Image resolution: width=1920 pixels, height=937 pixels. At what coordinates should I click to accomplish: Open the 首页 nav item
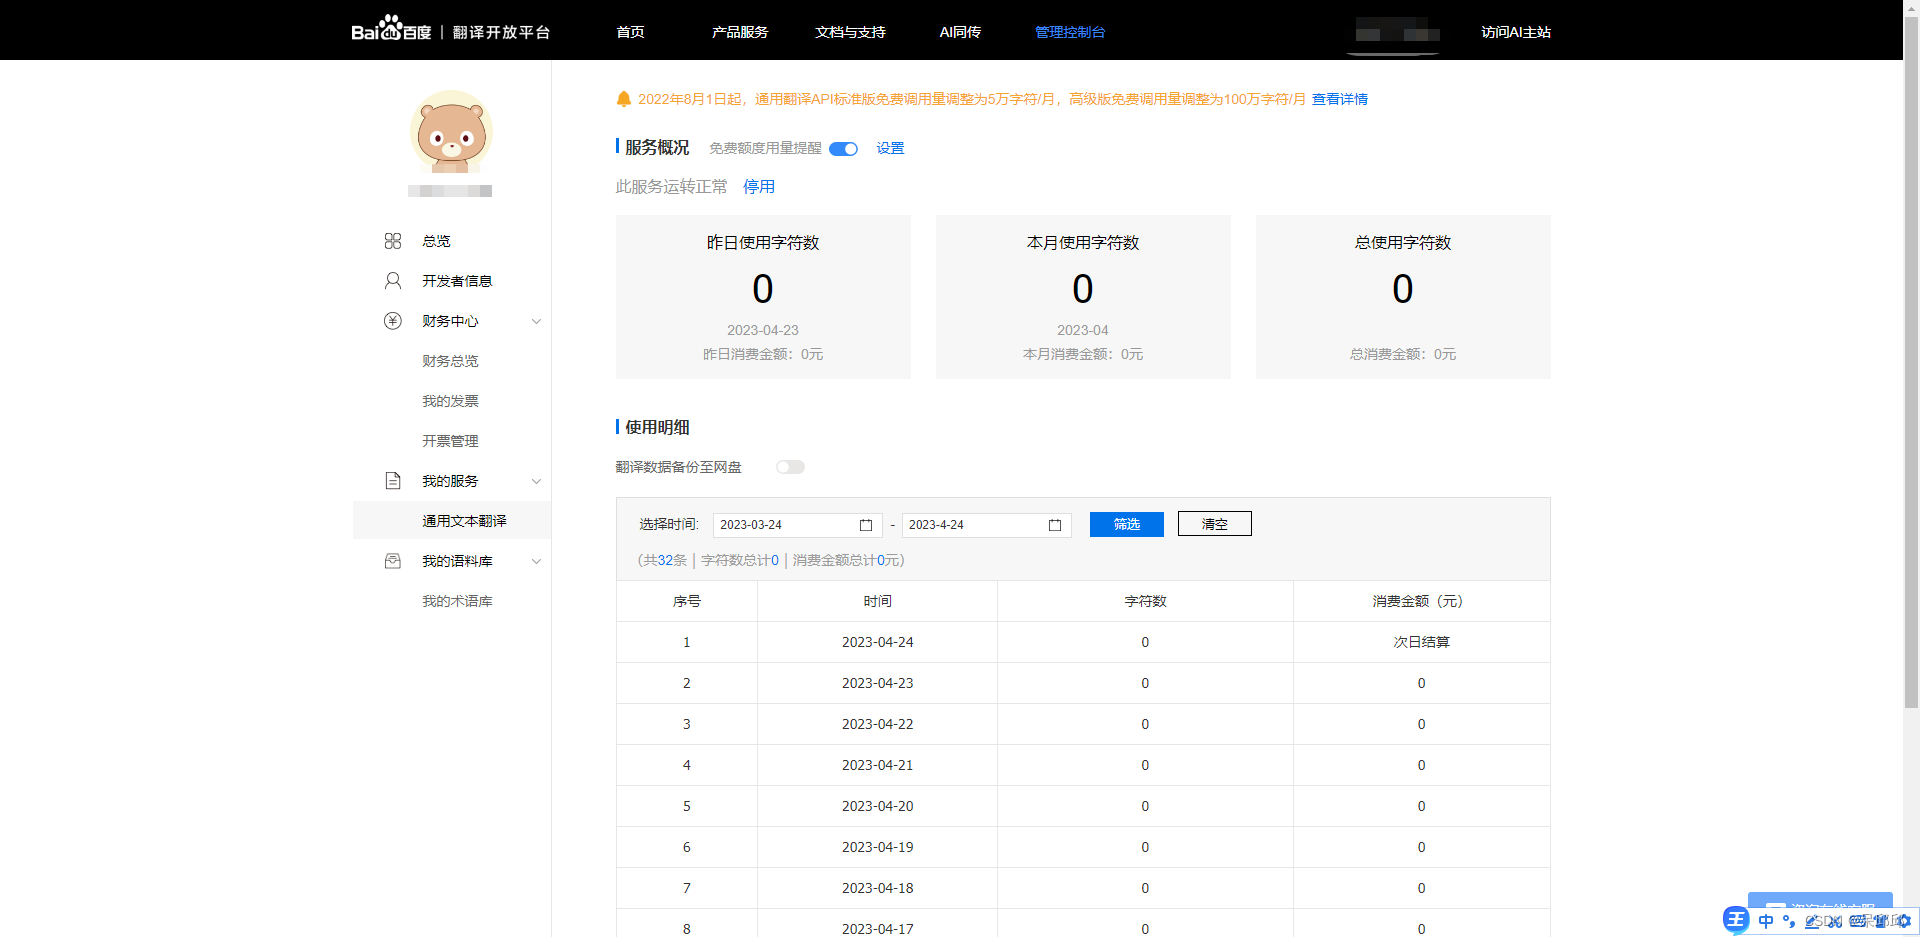pyautogui.click(x=630, y=32)
